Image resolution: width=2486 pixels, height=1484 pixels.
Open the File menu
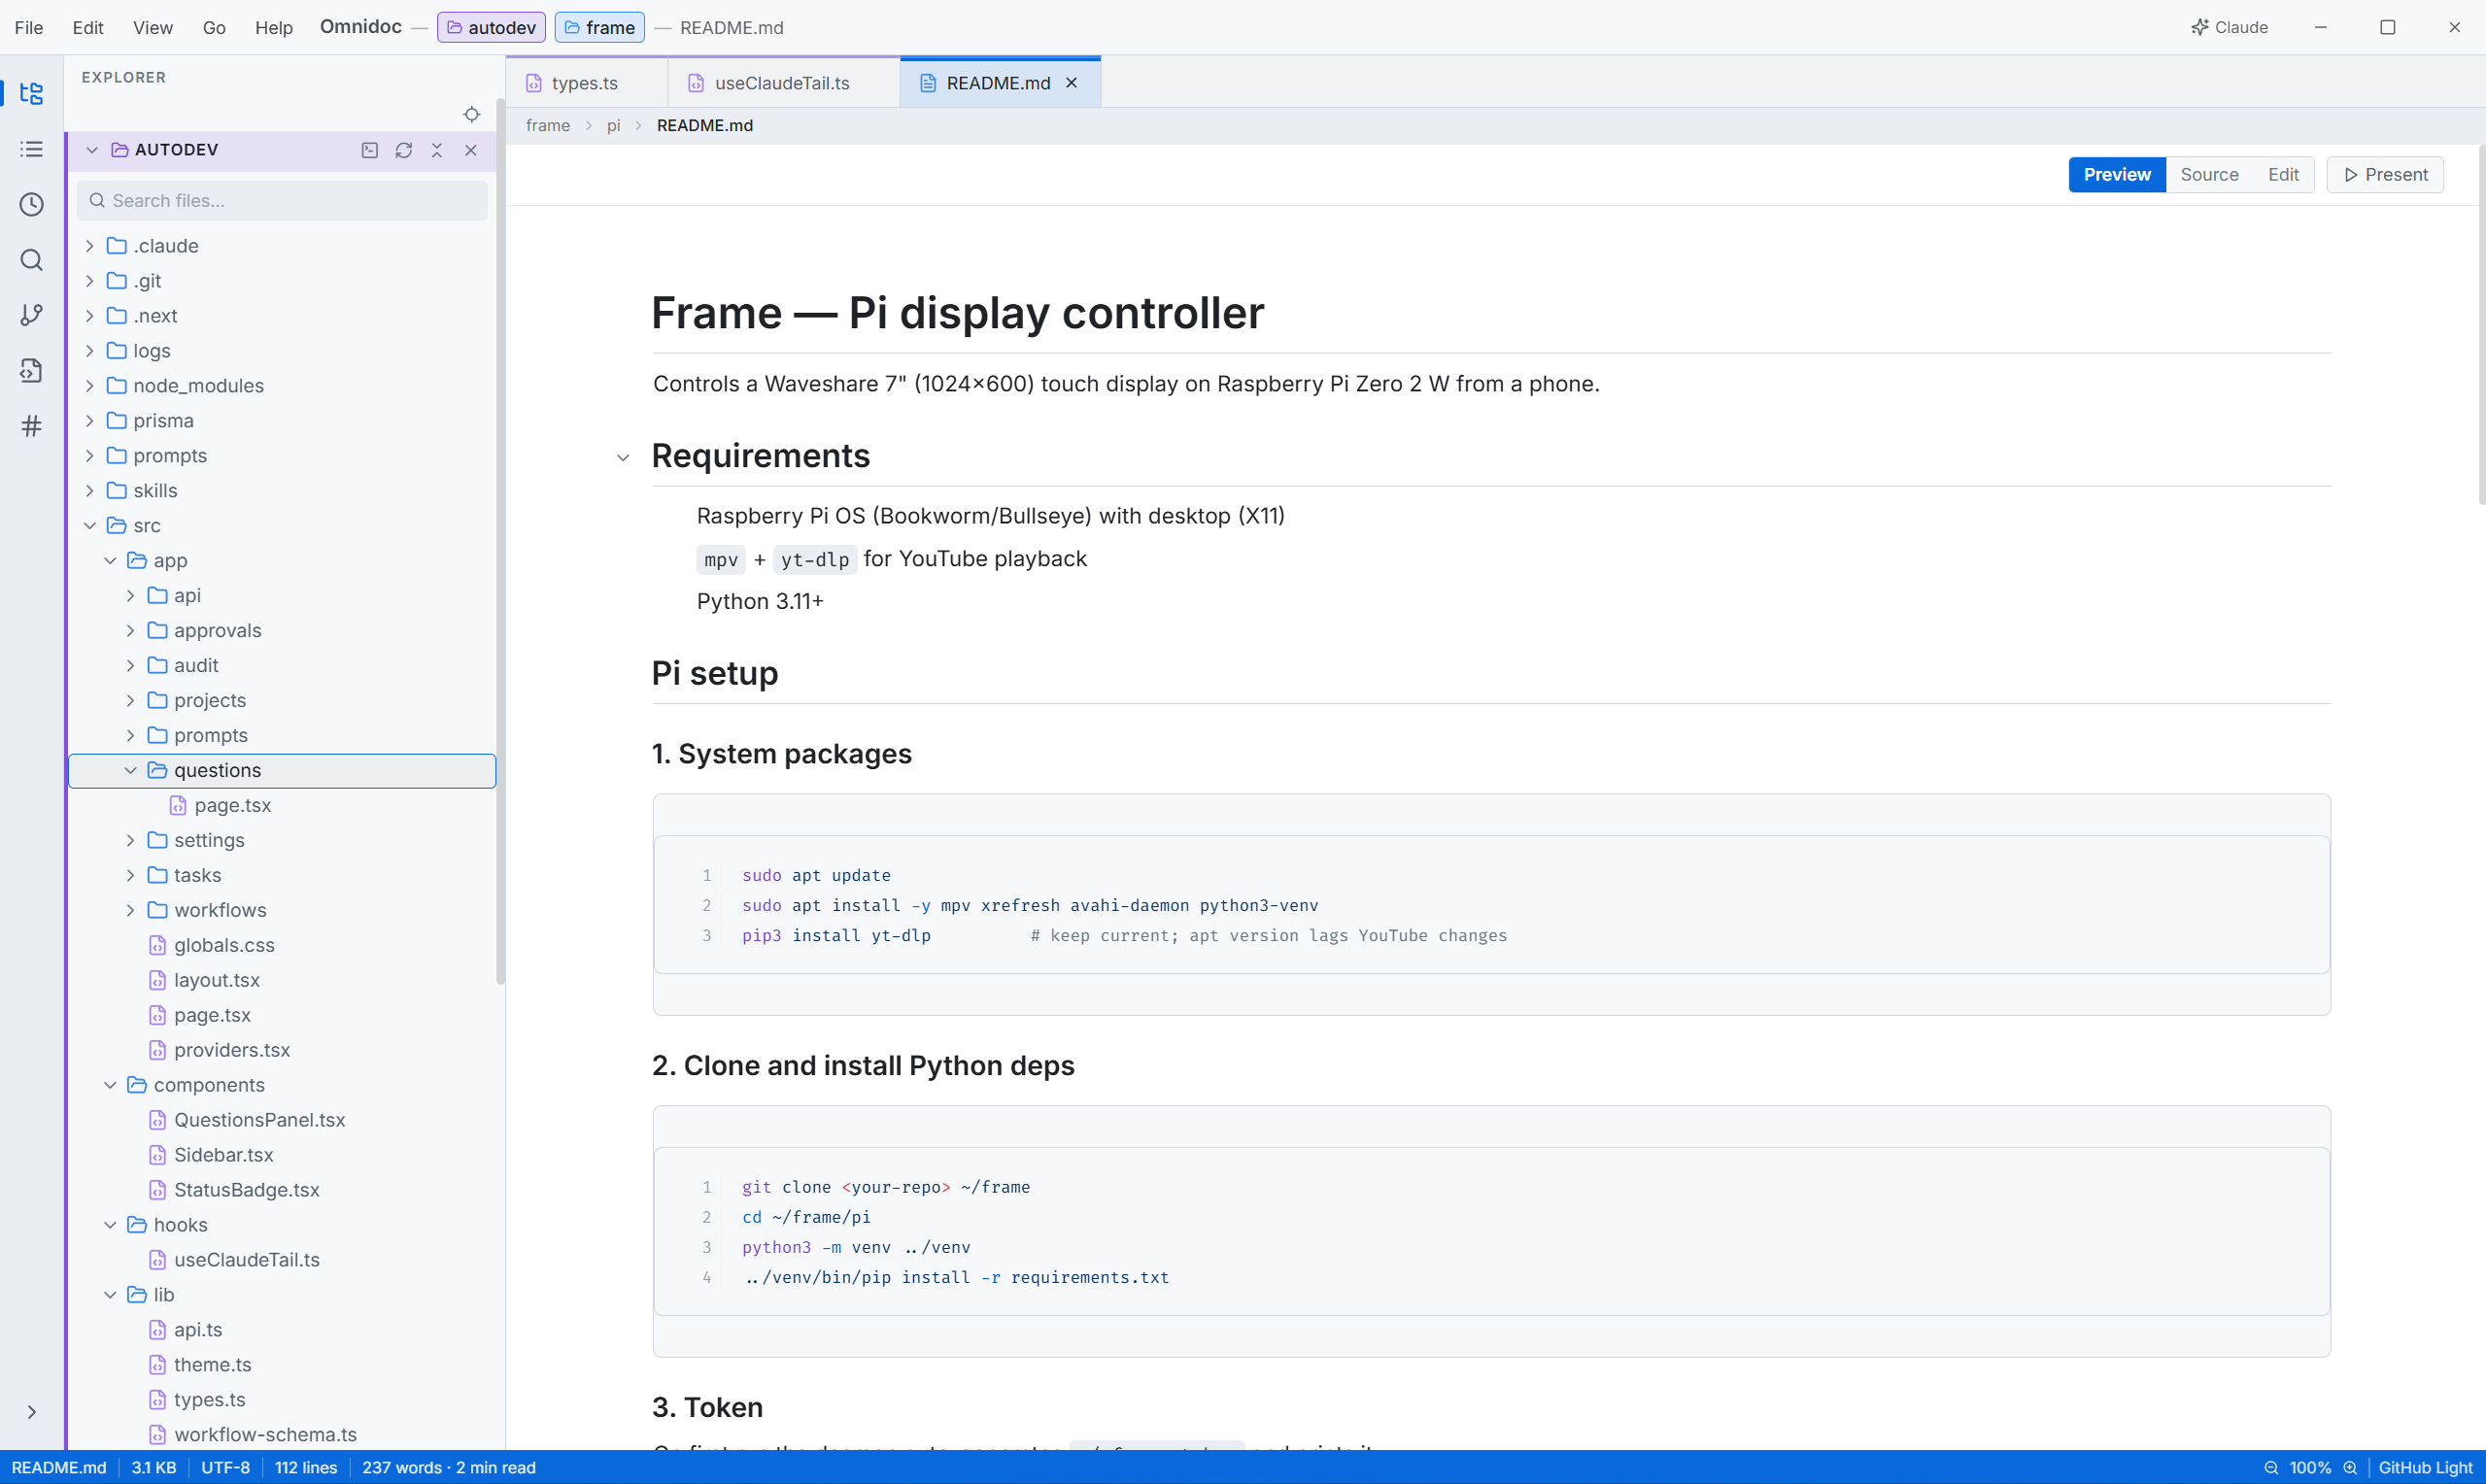(29, 27)
